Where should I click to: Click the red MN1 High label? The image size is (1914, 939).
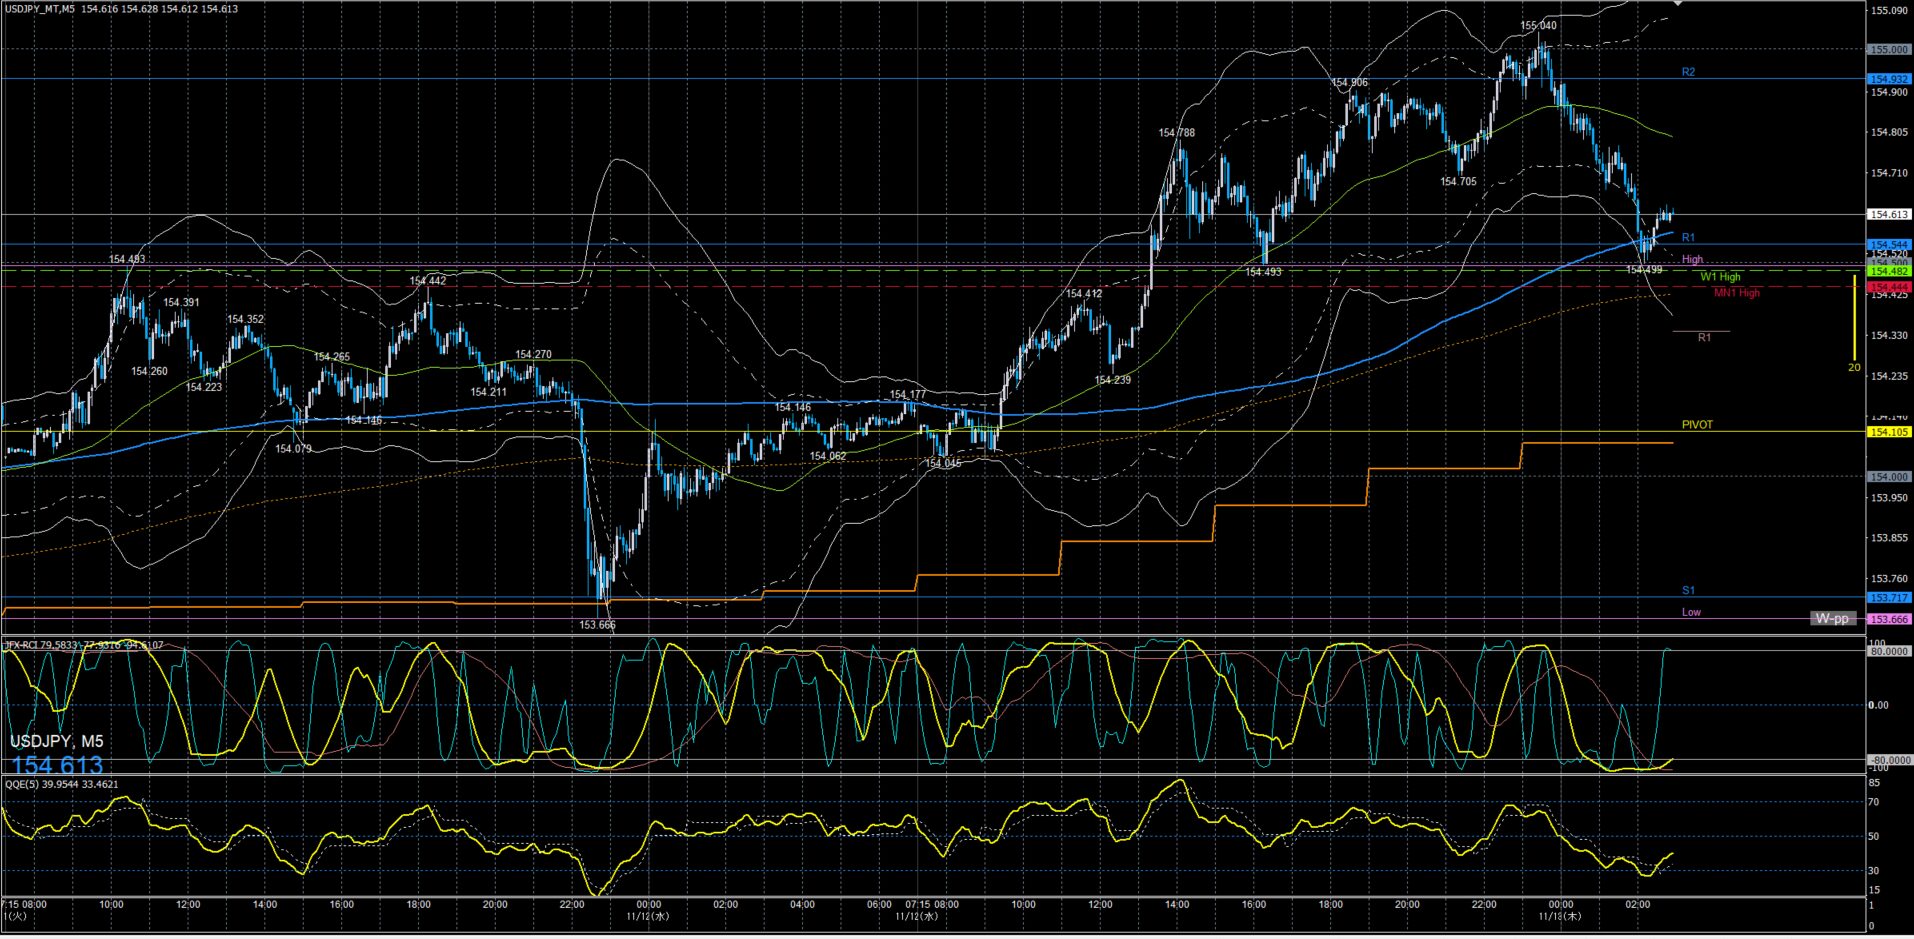[x=1736, y=293]
